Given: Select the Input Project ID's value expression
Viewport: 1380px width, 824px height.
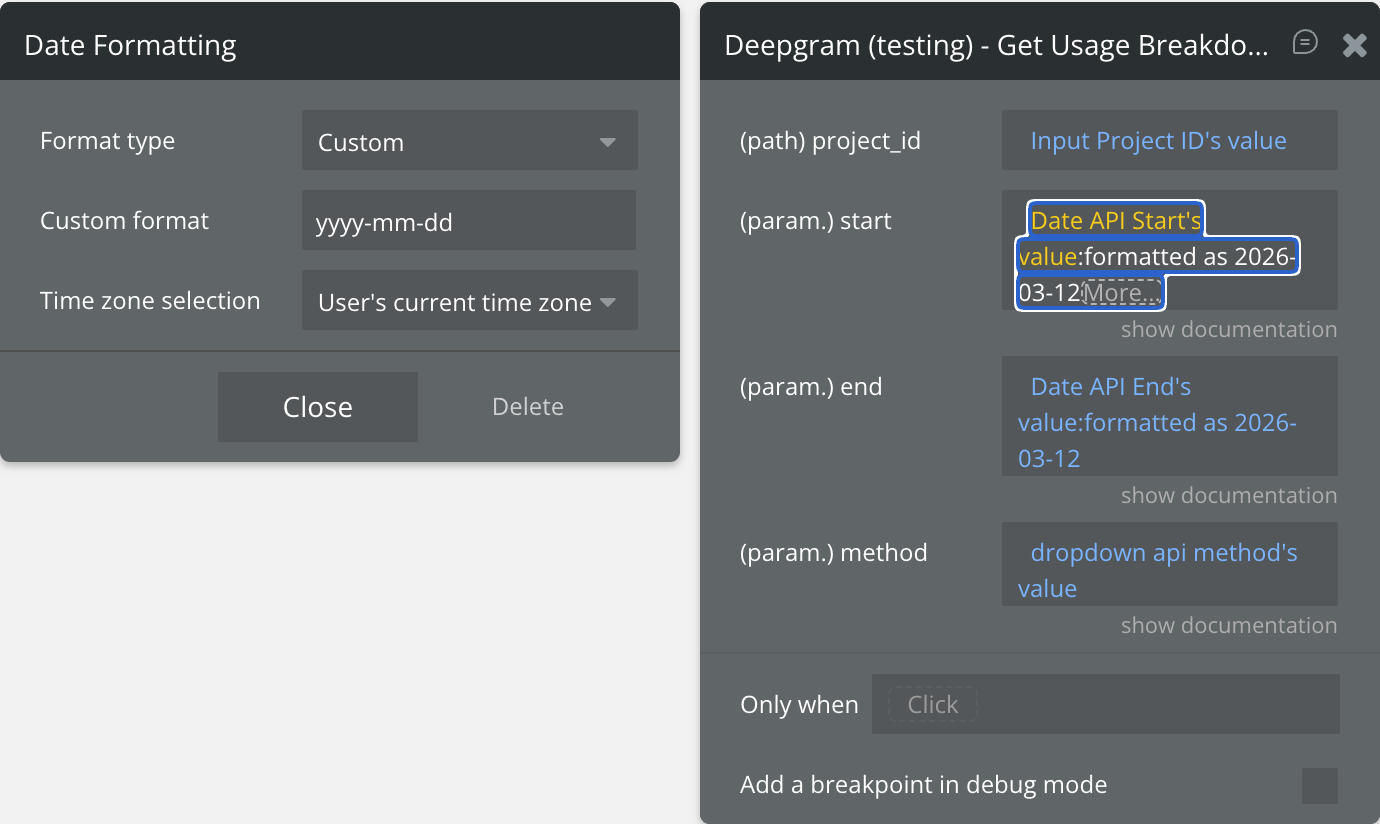Looking at the screenshot, I should point(1158,141).
